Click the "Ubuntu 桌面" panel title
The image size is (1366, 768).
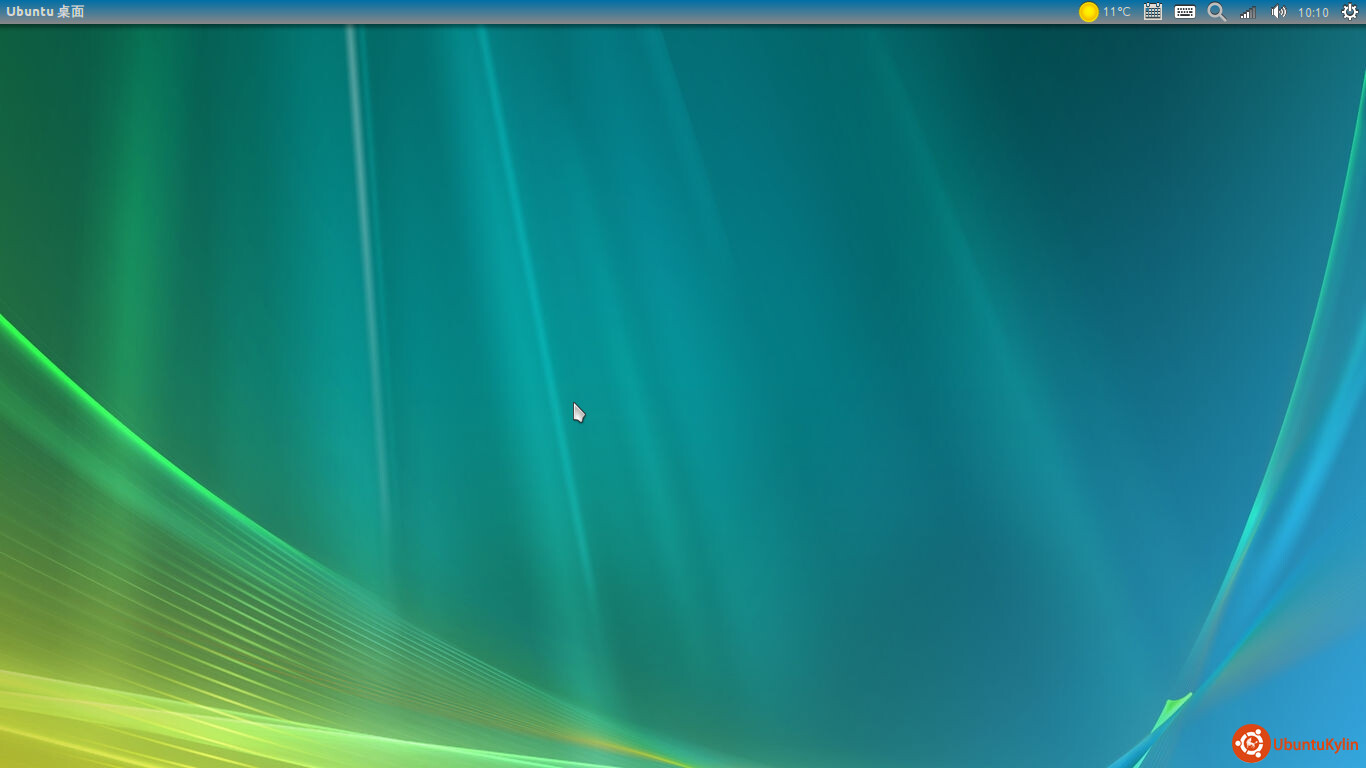point(45,12)
